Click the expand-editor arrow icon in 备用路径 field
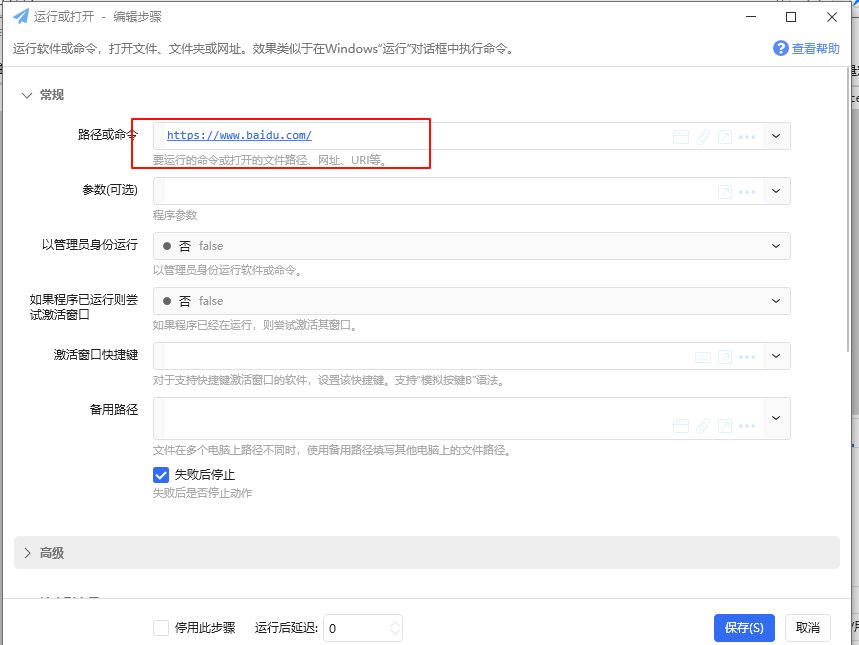Image resolution: width=859 pixels, height=645 pixels. click(725, 426)
